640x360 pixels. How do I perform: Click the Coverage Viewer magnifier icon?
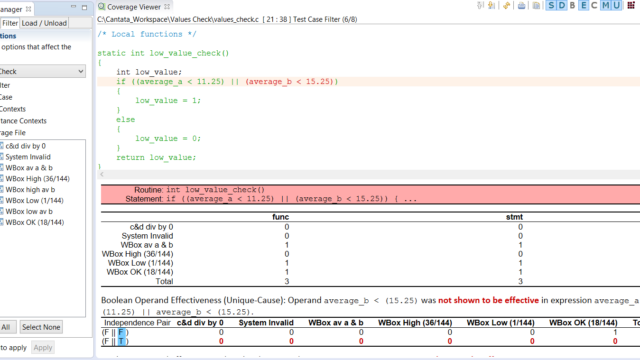(101, 7)
